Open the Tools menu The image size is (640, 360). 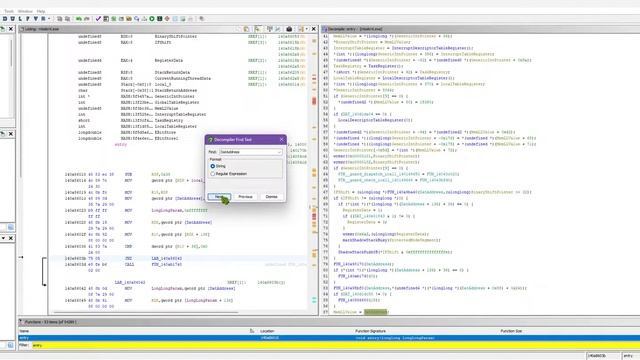click(9, 11)
